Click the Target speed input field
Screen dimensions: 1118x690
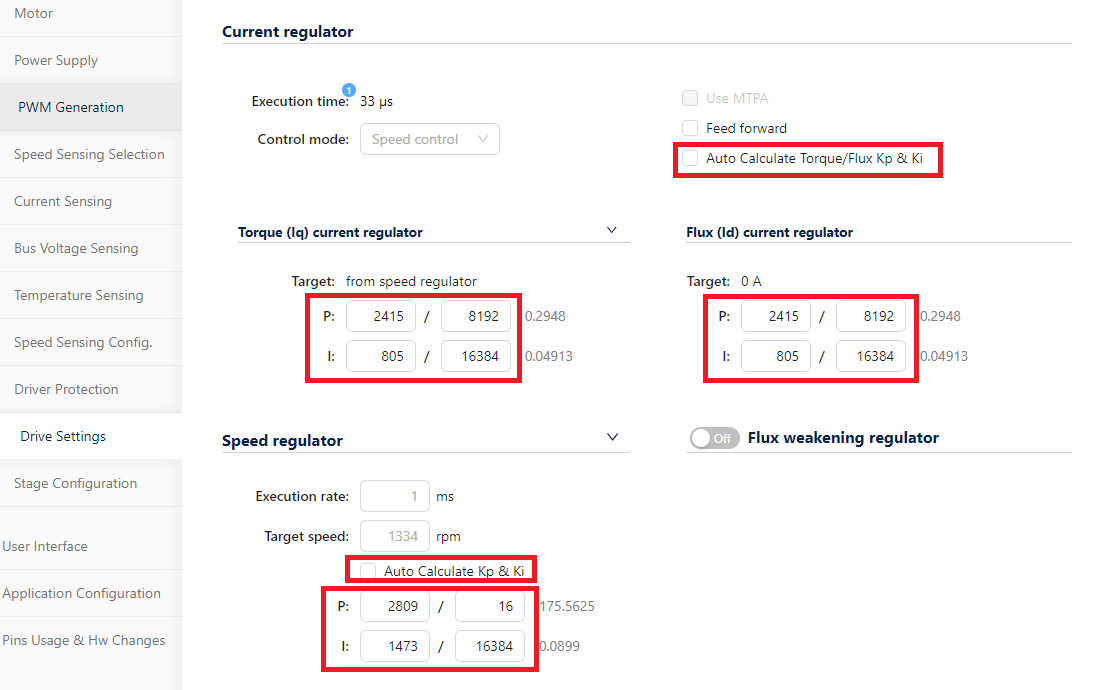[394, 536]
